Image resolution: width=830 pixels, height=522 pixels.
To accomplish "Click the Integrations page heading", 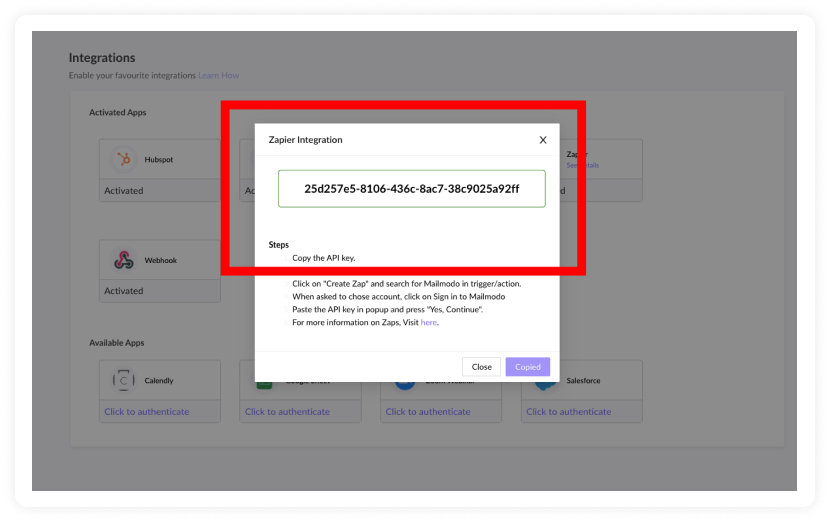I will click(x=102, y=57).
